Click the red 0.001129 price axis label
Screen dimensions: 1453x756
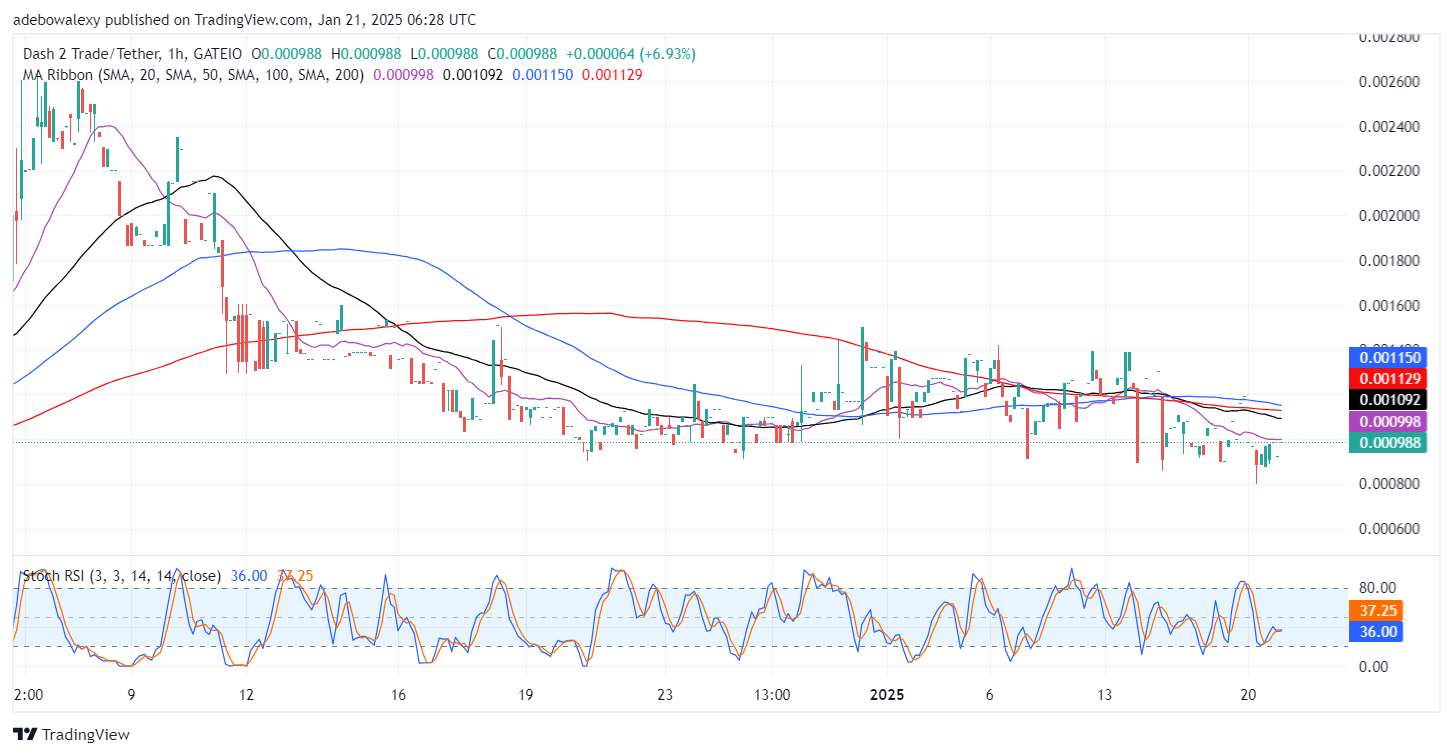click(1386, 378)
